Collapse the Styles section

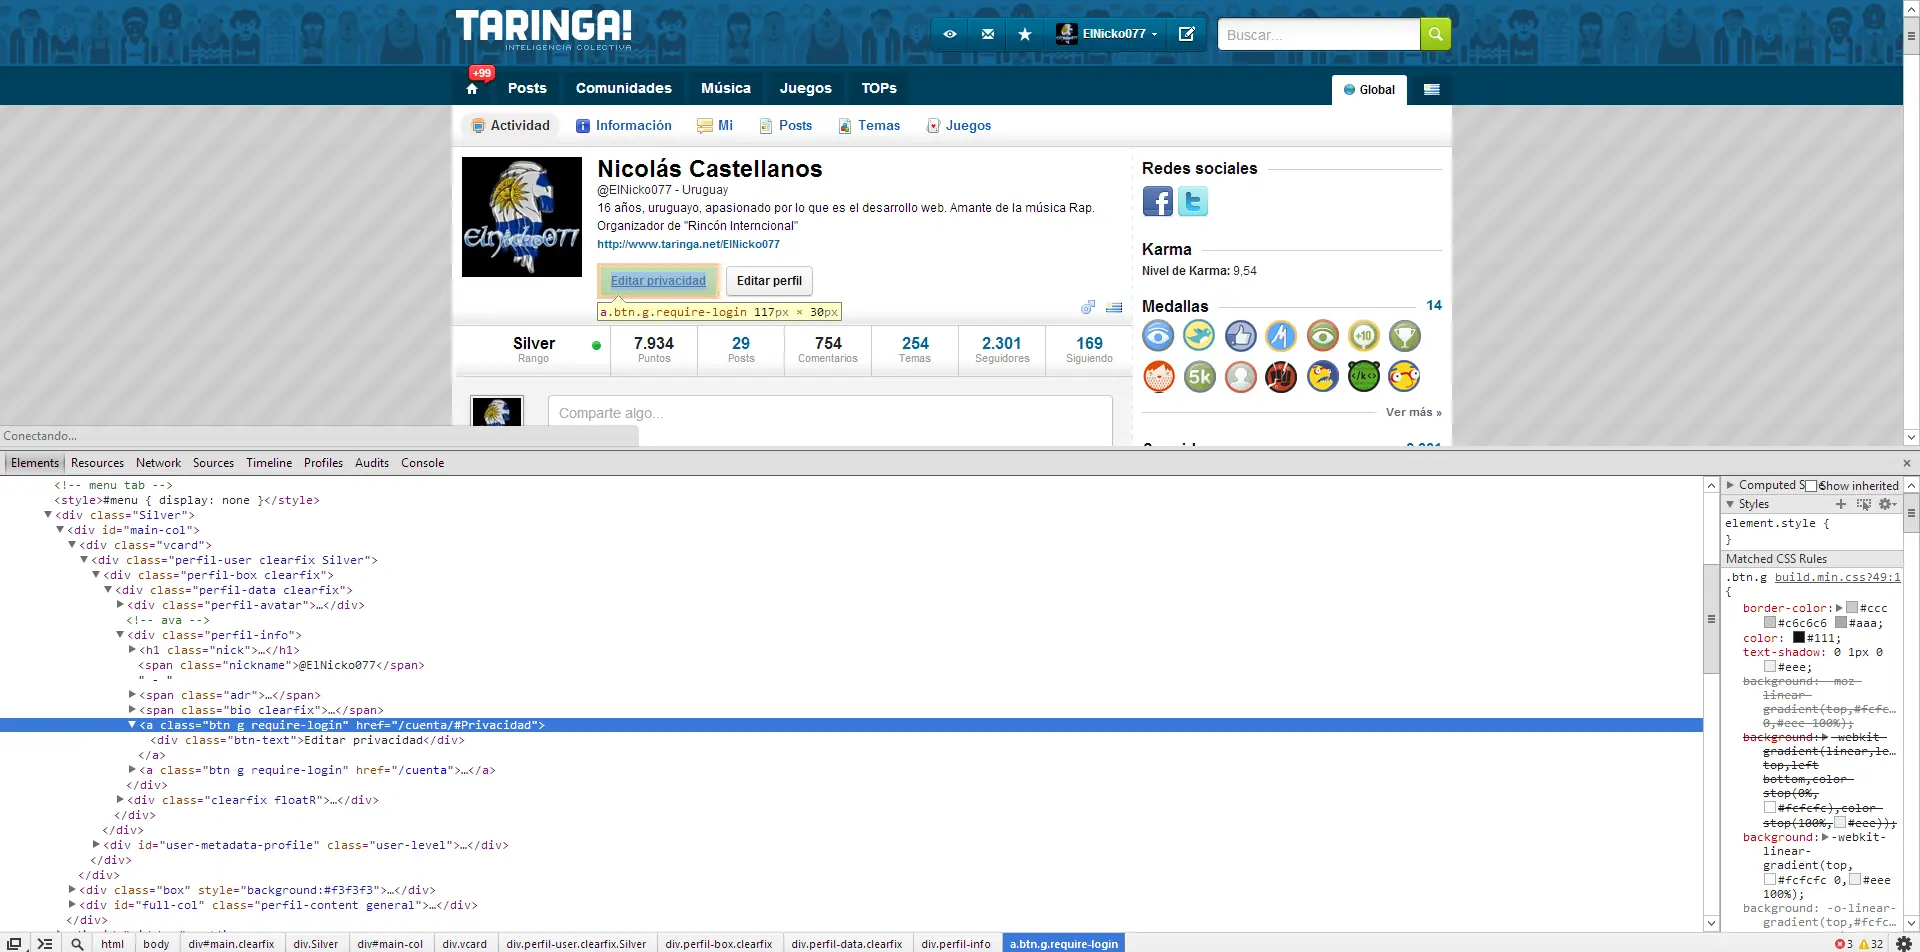[x=1730, y=504]
